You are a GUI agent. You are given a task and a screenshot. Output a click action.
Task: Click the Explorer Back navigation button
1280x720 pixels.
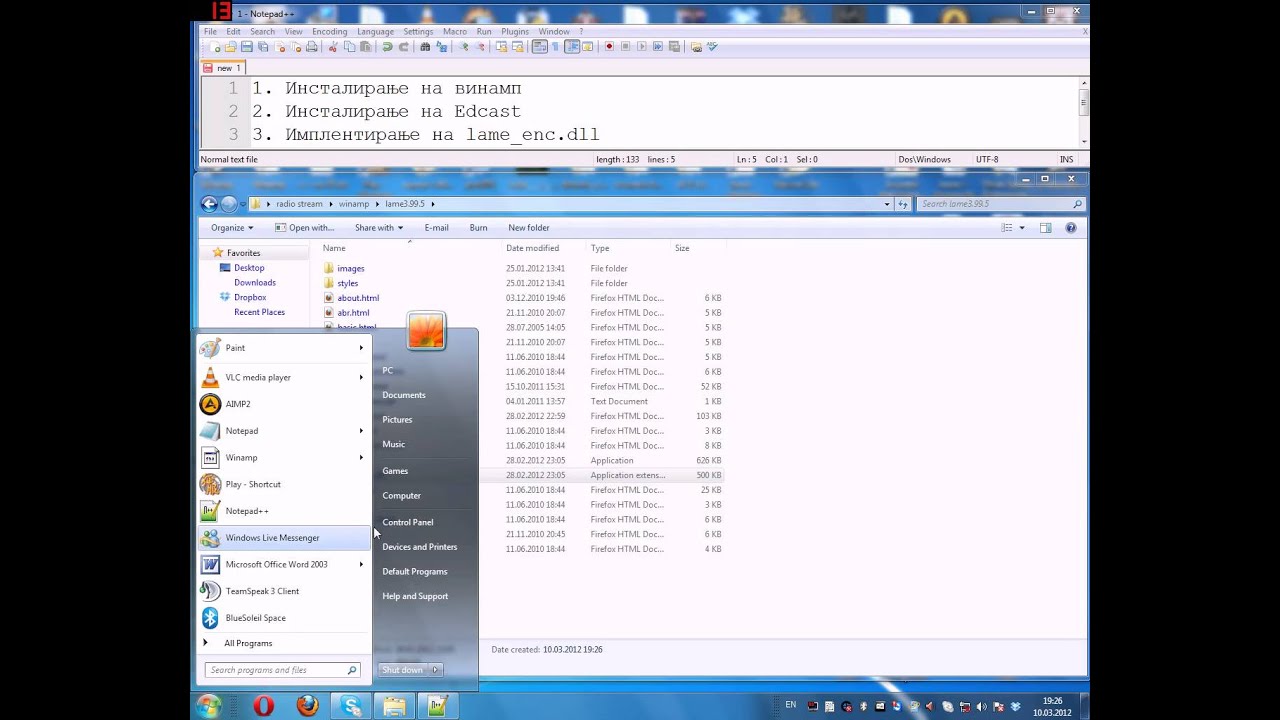[209, 204]
